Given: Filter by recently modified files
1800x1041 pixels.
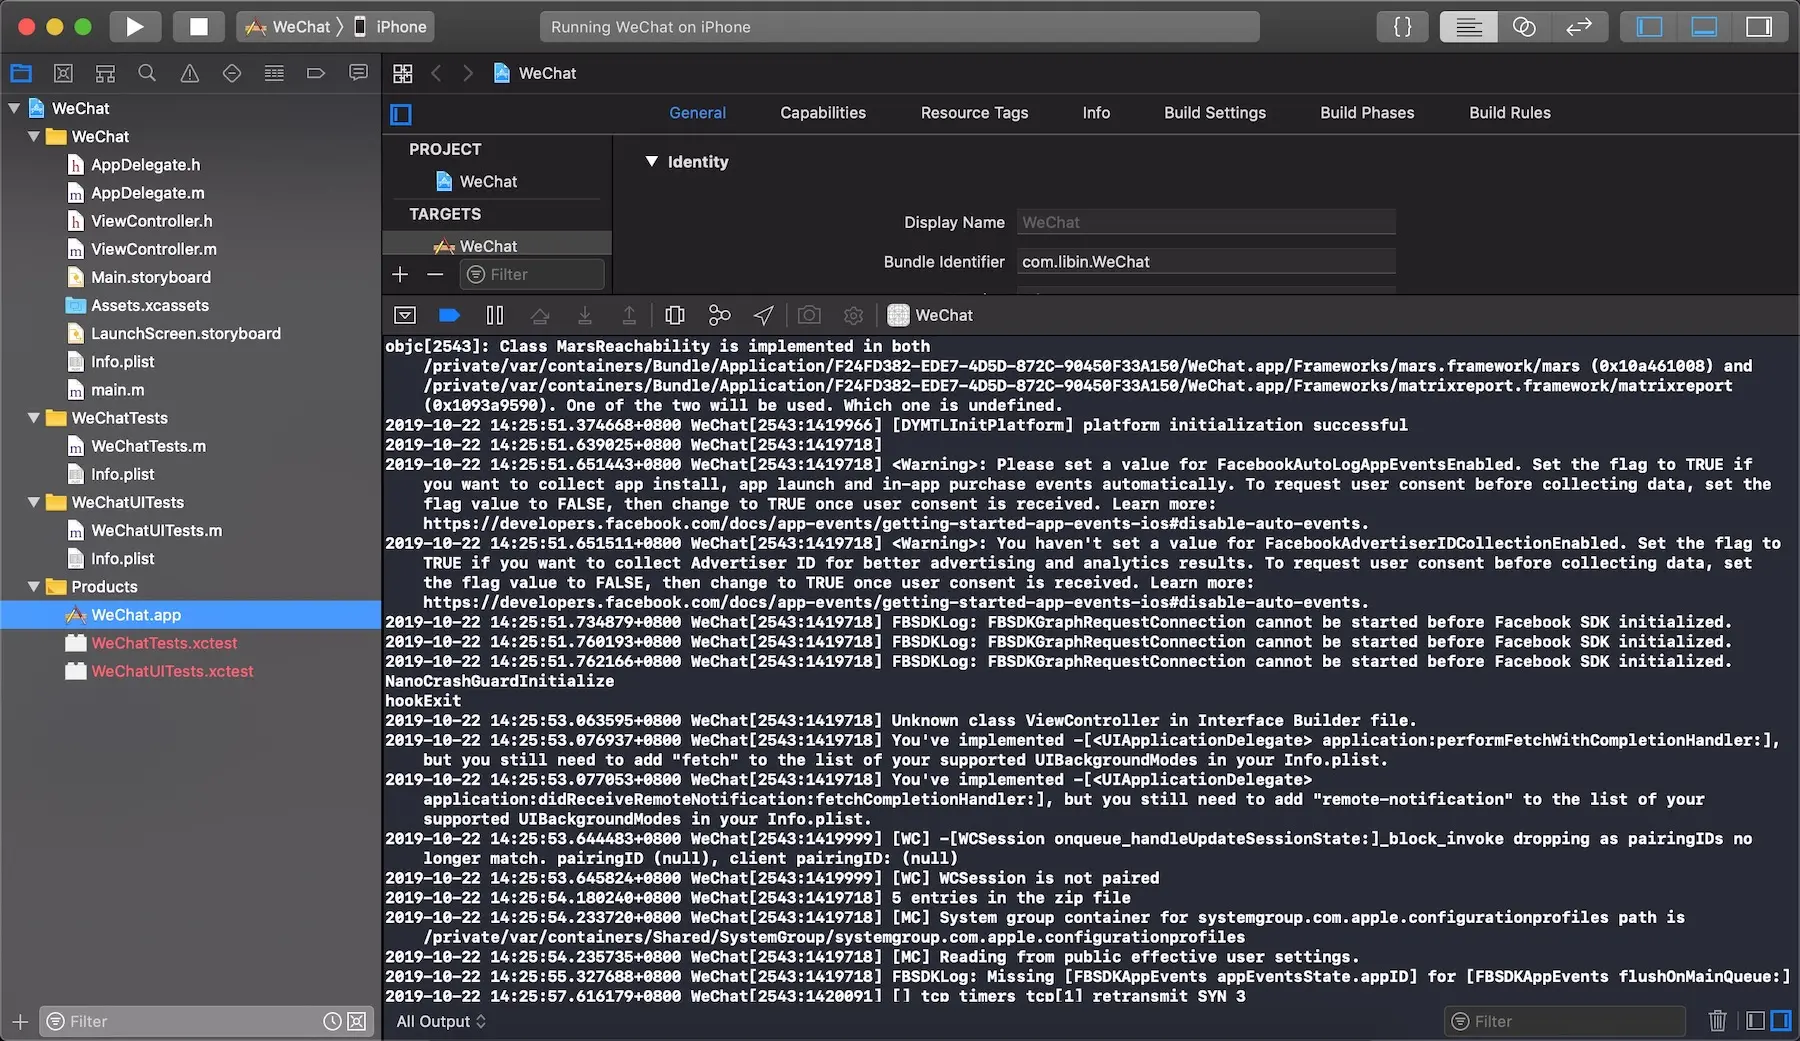Looking at the screenshot, I should coord(332,1021).
